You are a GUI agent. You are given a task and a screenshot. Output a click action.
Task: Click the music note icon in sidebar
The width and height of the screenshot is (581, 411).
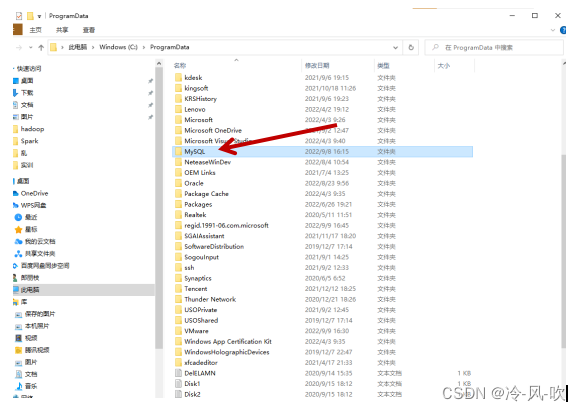pos(19,386)
